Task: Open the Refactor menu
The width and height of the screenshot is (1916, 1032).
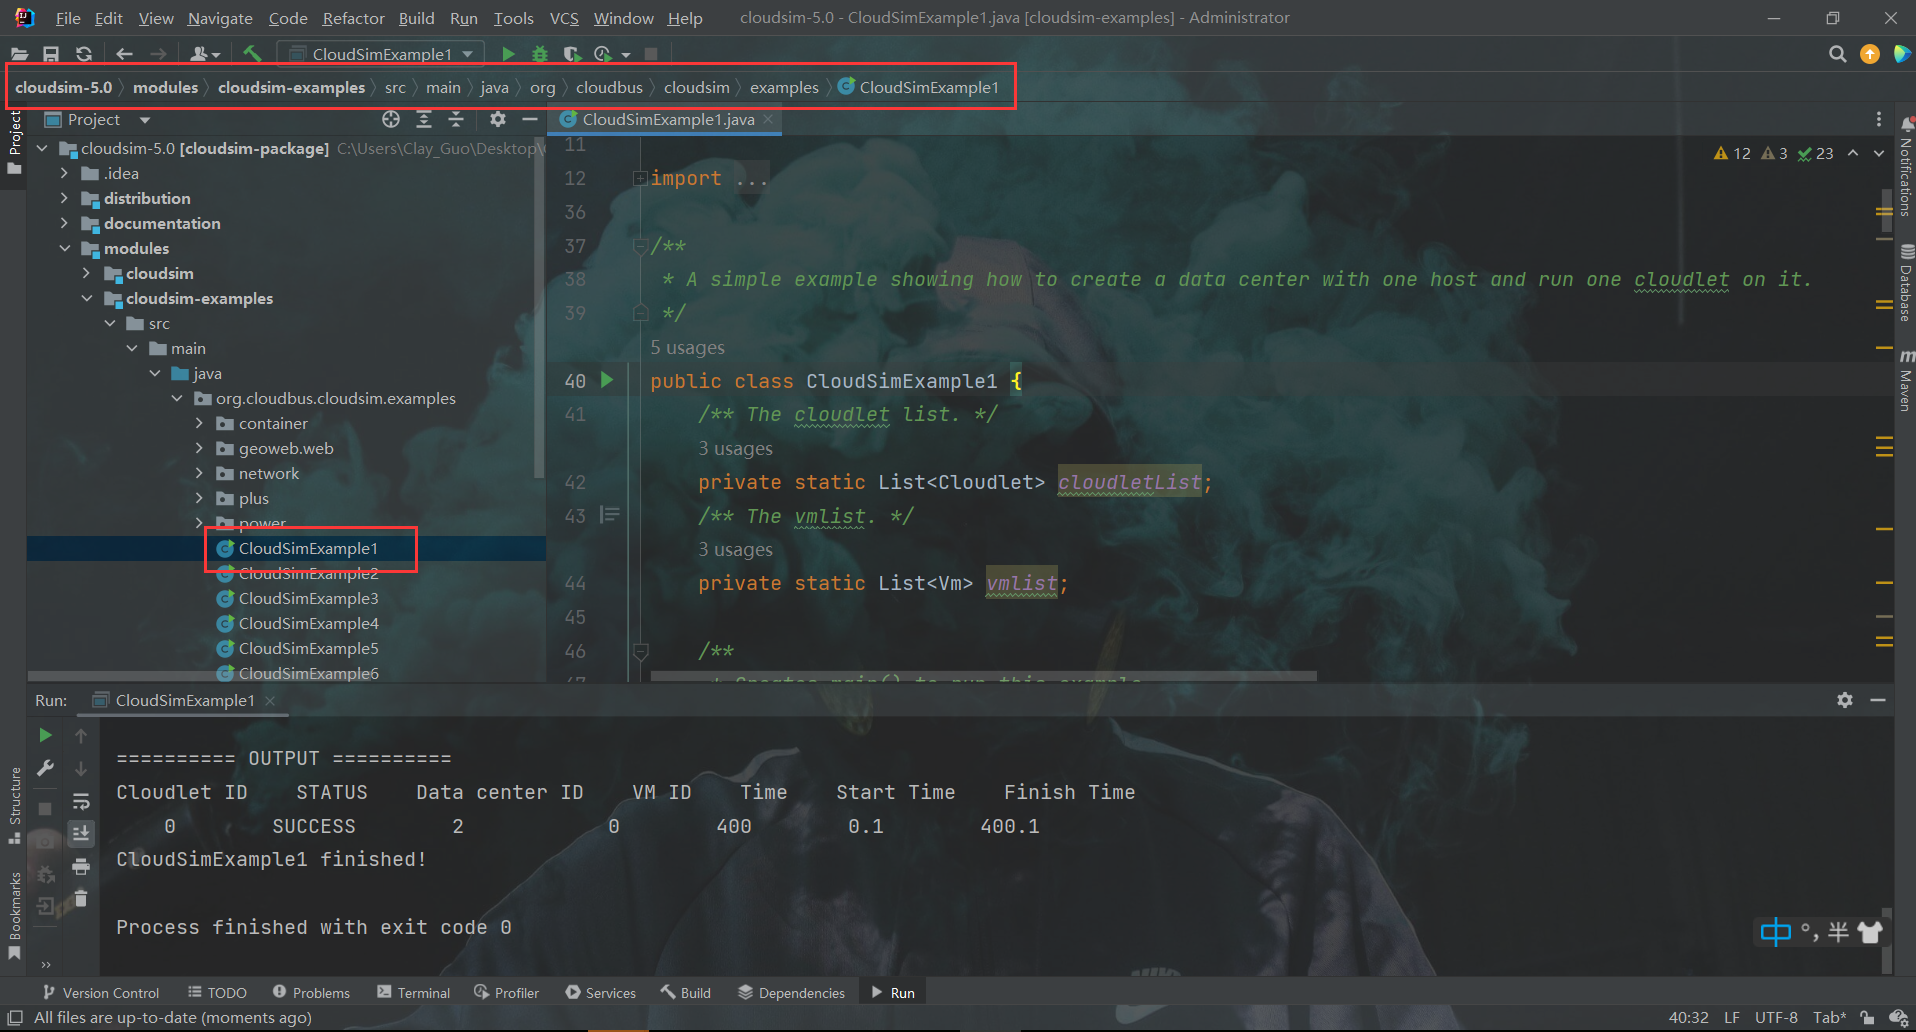Action: 353,18
